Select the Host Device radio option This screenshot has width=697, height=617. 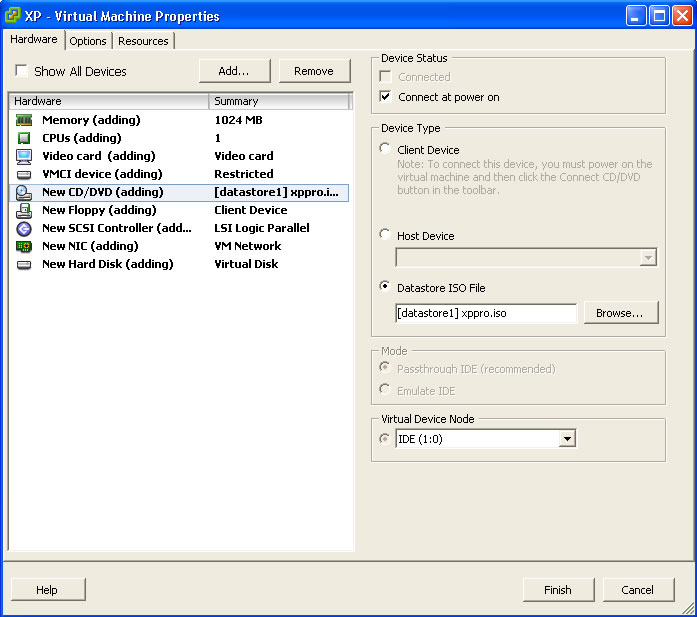click(x=385, y=235)
